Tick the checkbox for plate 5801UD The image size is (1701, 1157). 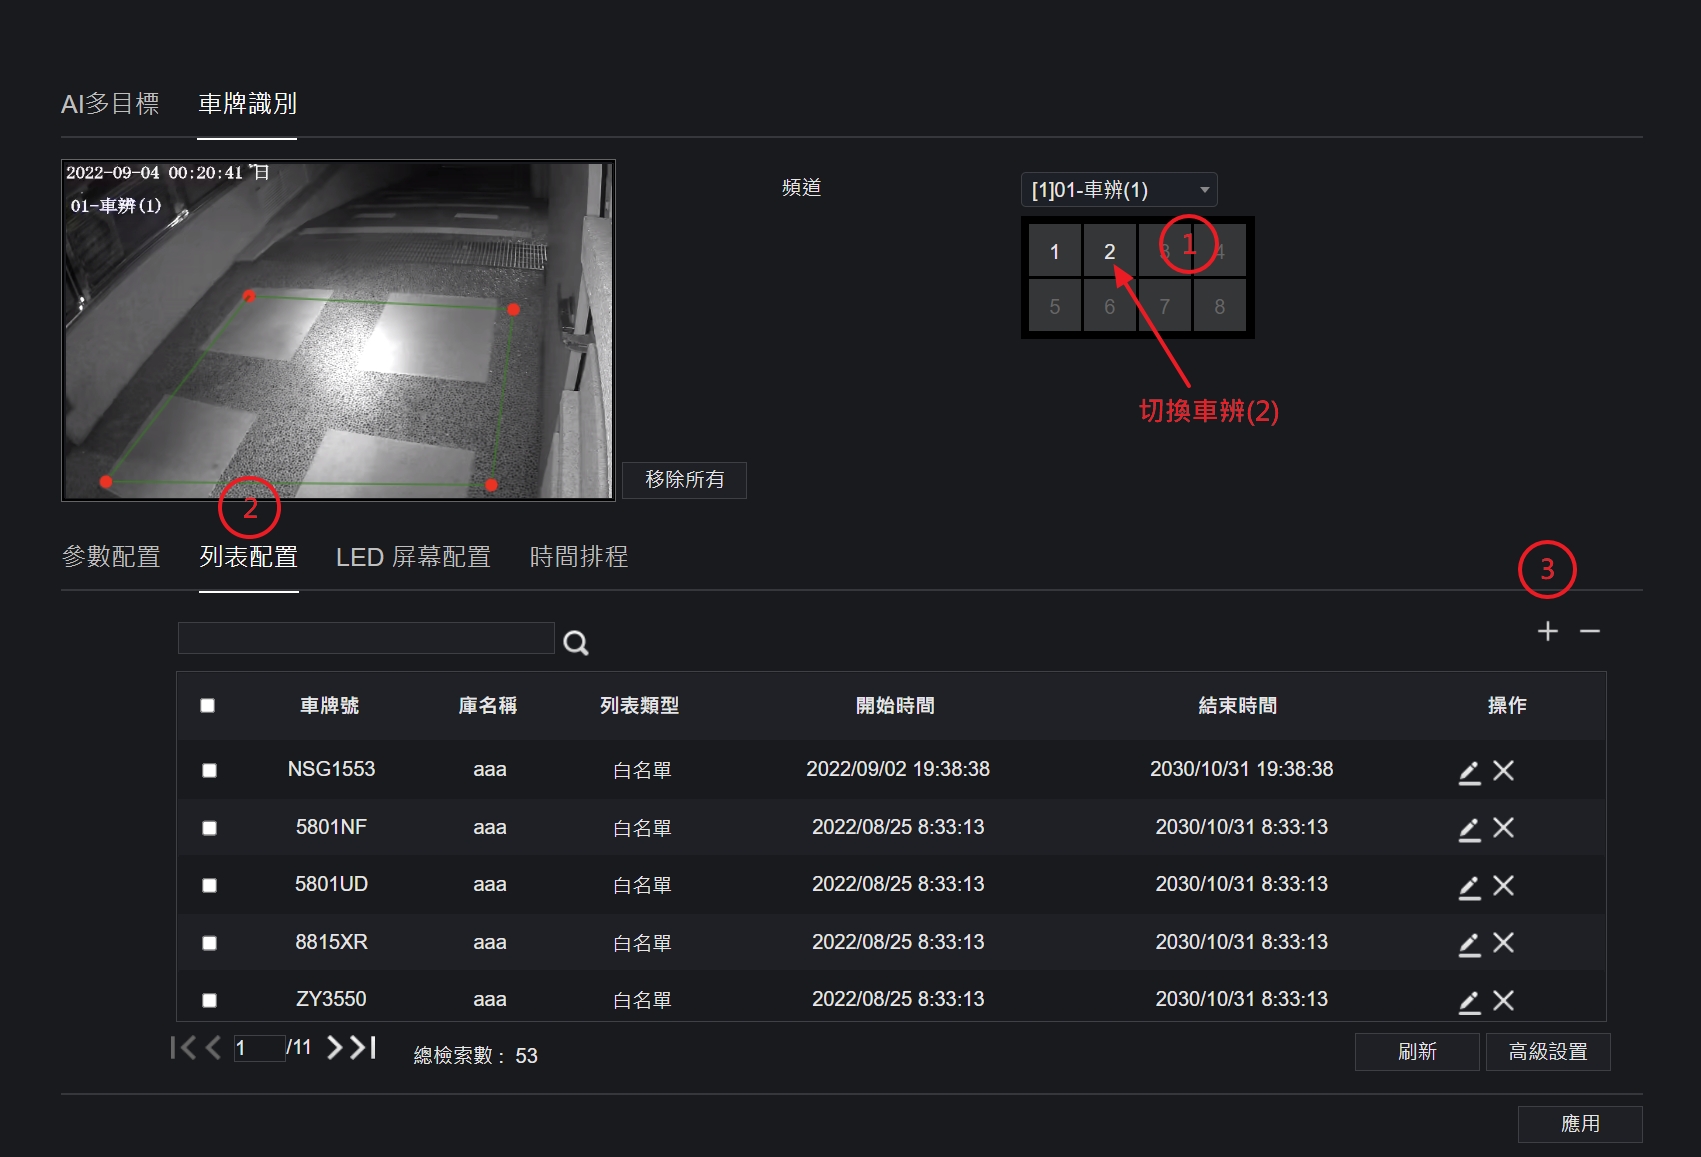(209, 885)
